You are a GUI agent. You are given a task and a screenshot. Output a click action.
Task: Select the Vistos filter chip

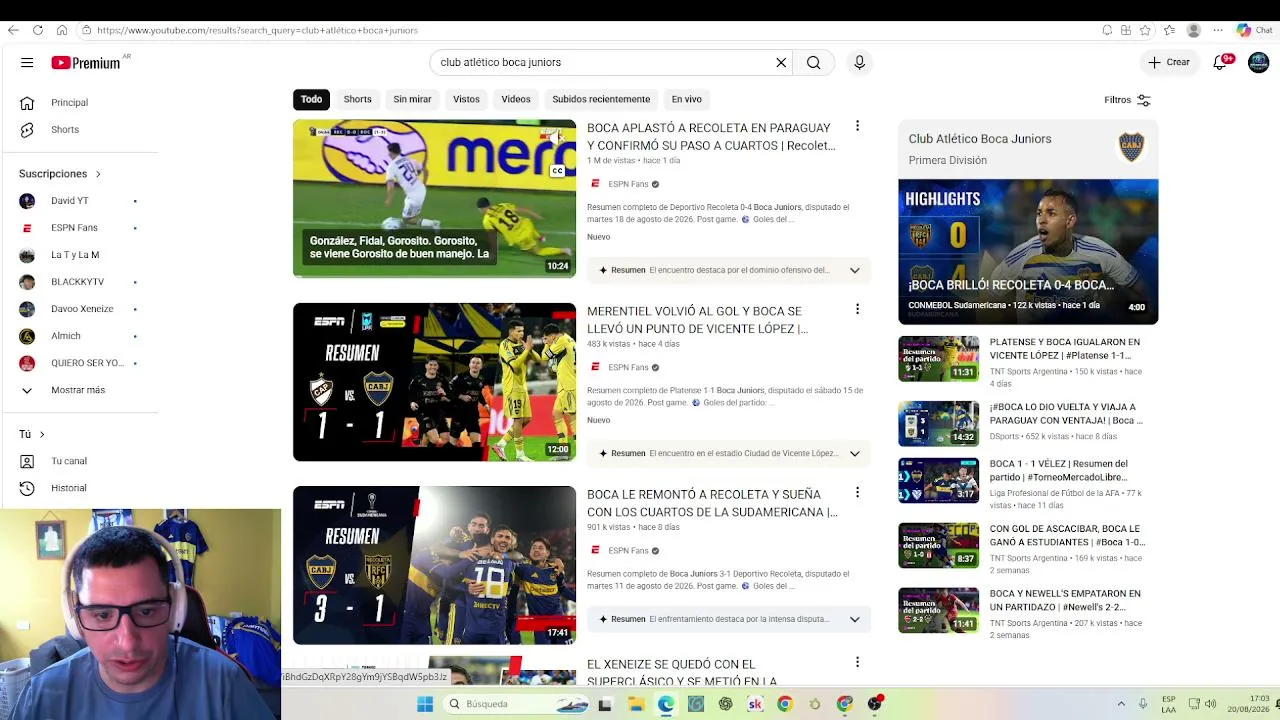[466, 99]
